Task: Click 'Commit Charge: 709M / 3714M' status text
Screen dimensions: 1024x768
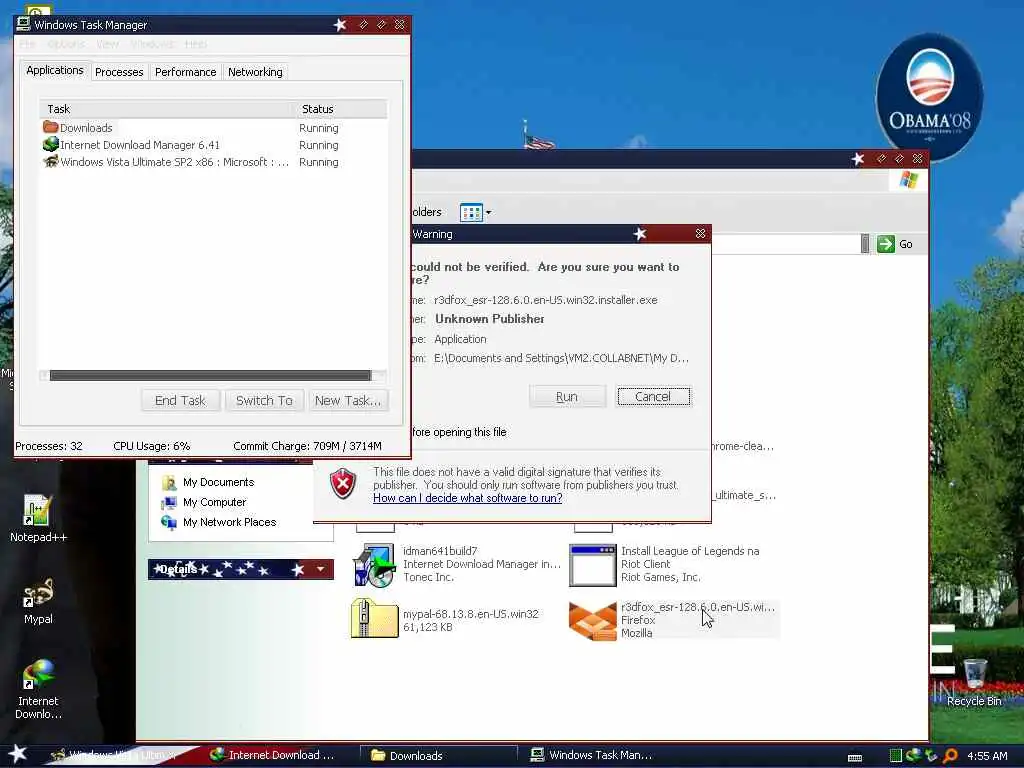Action: (307, 446)
